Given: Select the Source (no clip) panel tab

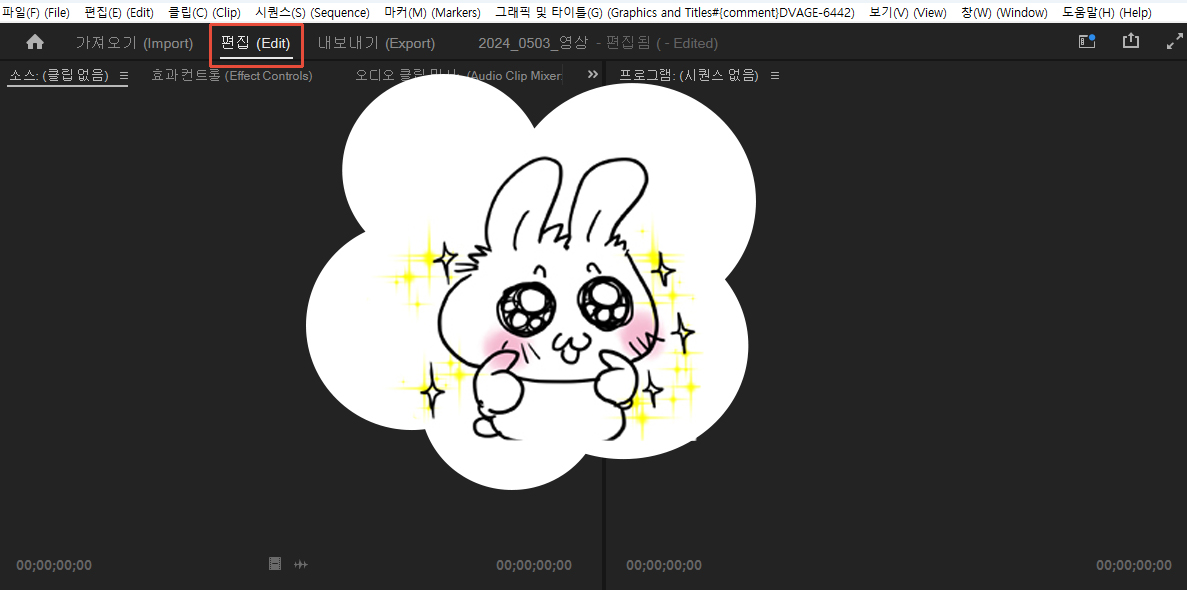Looking at the screenshot, I should pos(59,75).
